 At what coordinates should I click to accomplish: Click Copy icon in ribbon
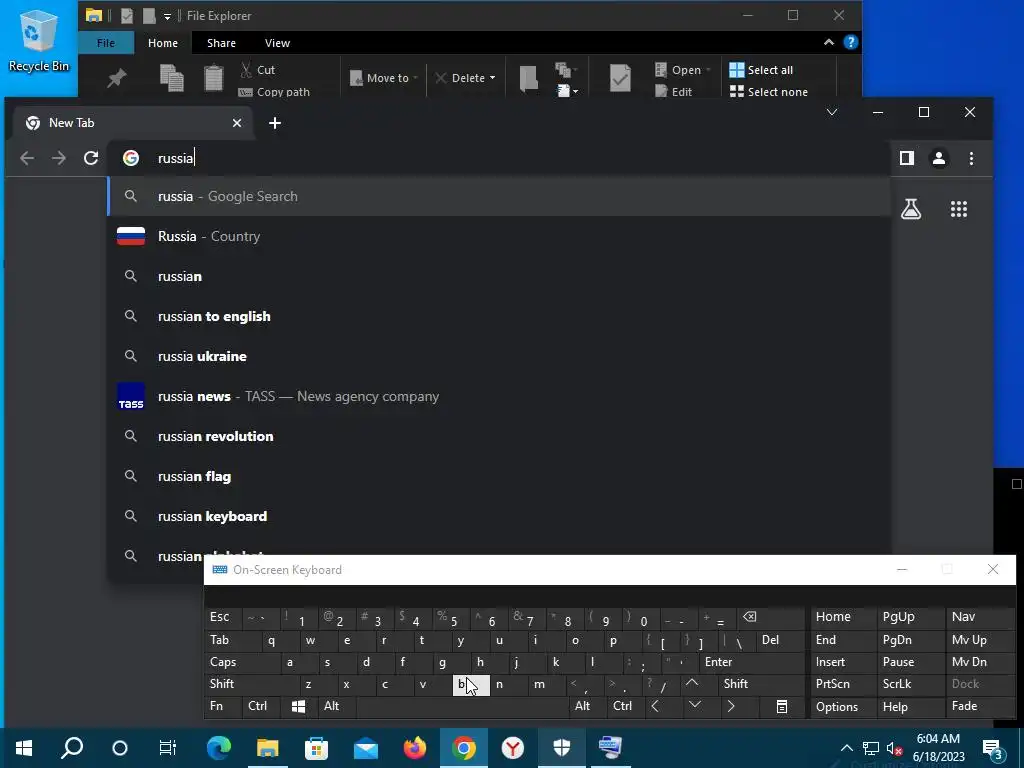(x=172, y=78)
